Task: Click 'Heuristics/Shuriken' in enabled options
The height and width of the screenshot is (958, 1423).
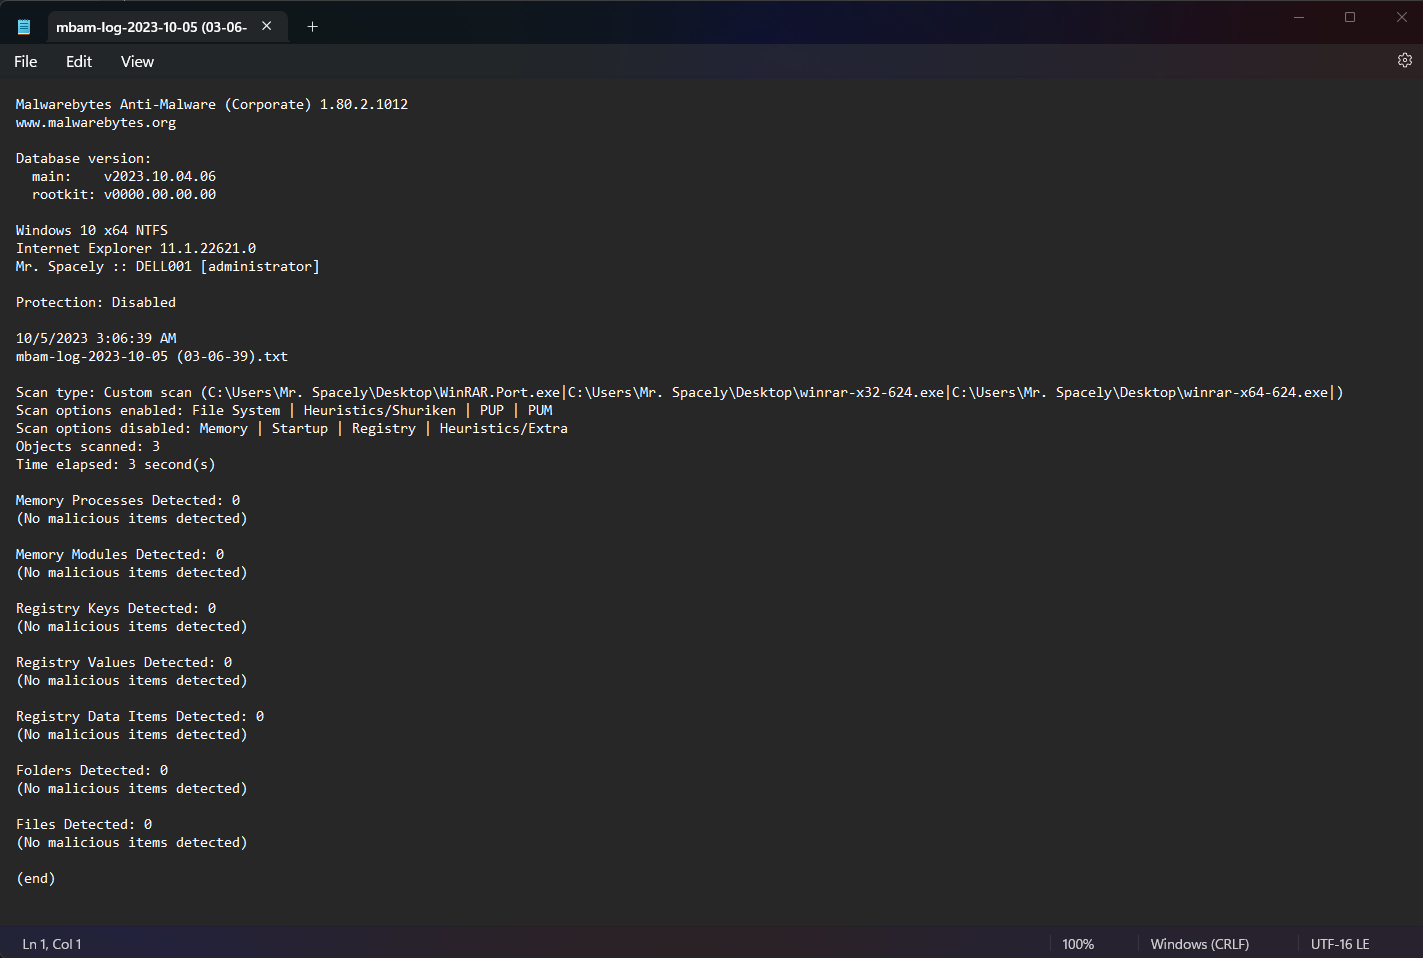Action: click(380, 410)
